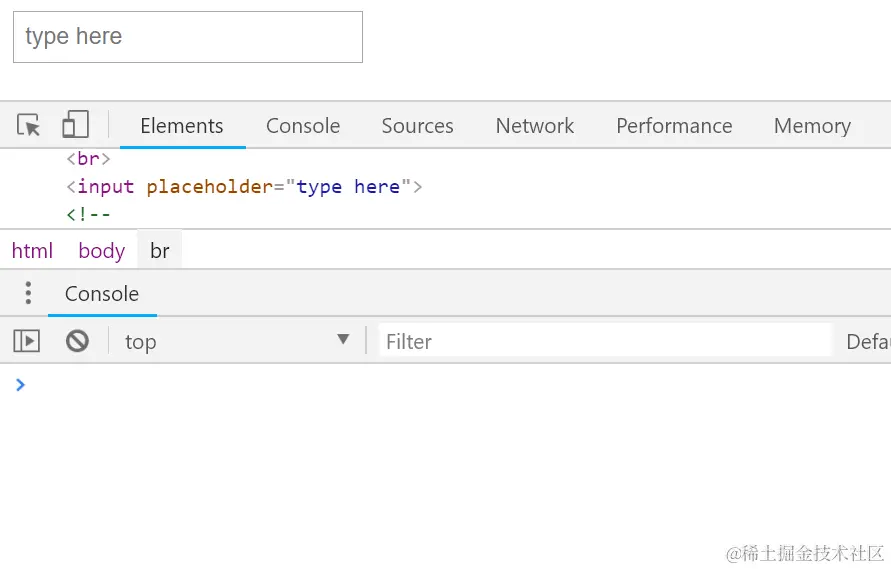This screenshot has height=569, width=891.
Task: Click the body breadcrumb
Action: pyautogui.click(x=102, y=251)
